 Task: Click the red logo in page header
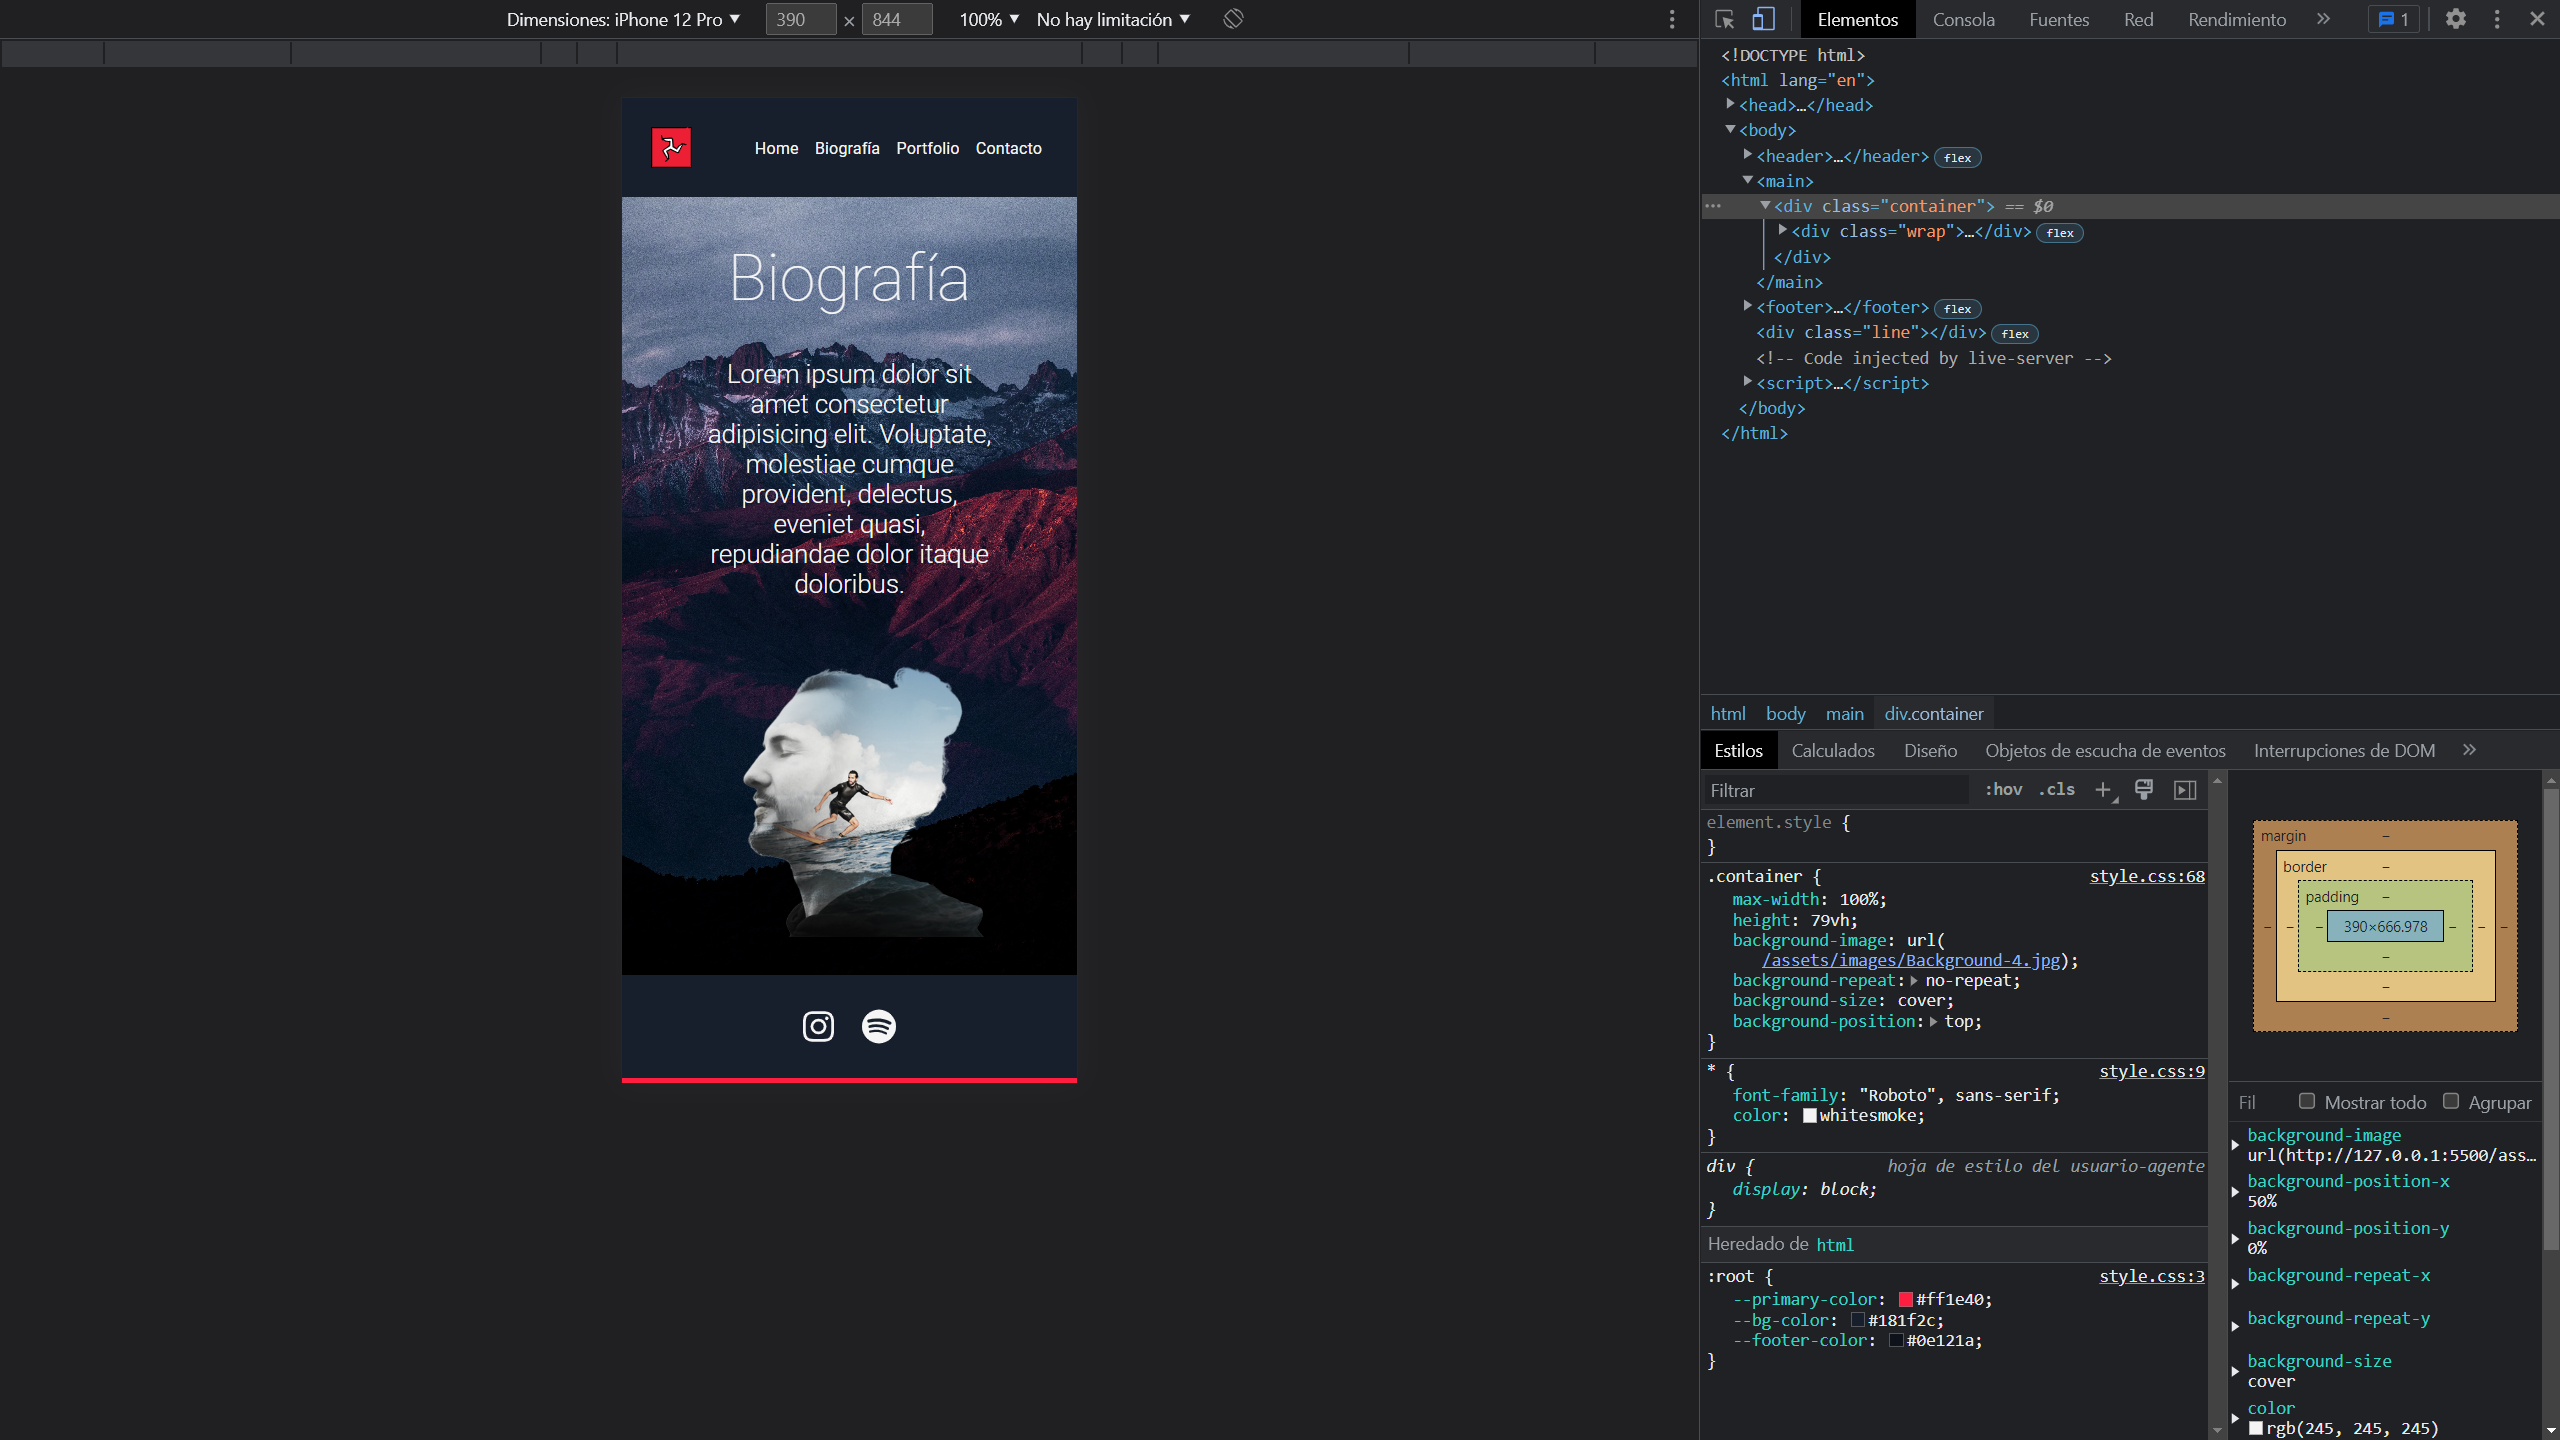[x=672, y=148]
